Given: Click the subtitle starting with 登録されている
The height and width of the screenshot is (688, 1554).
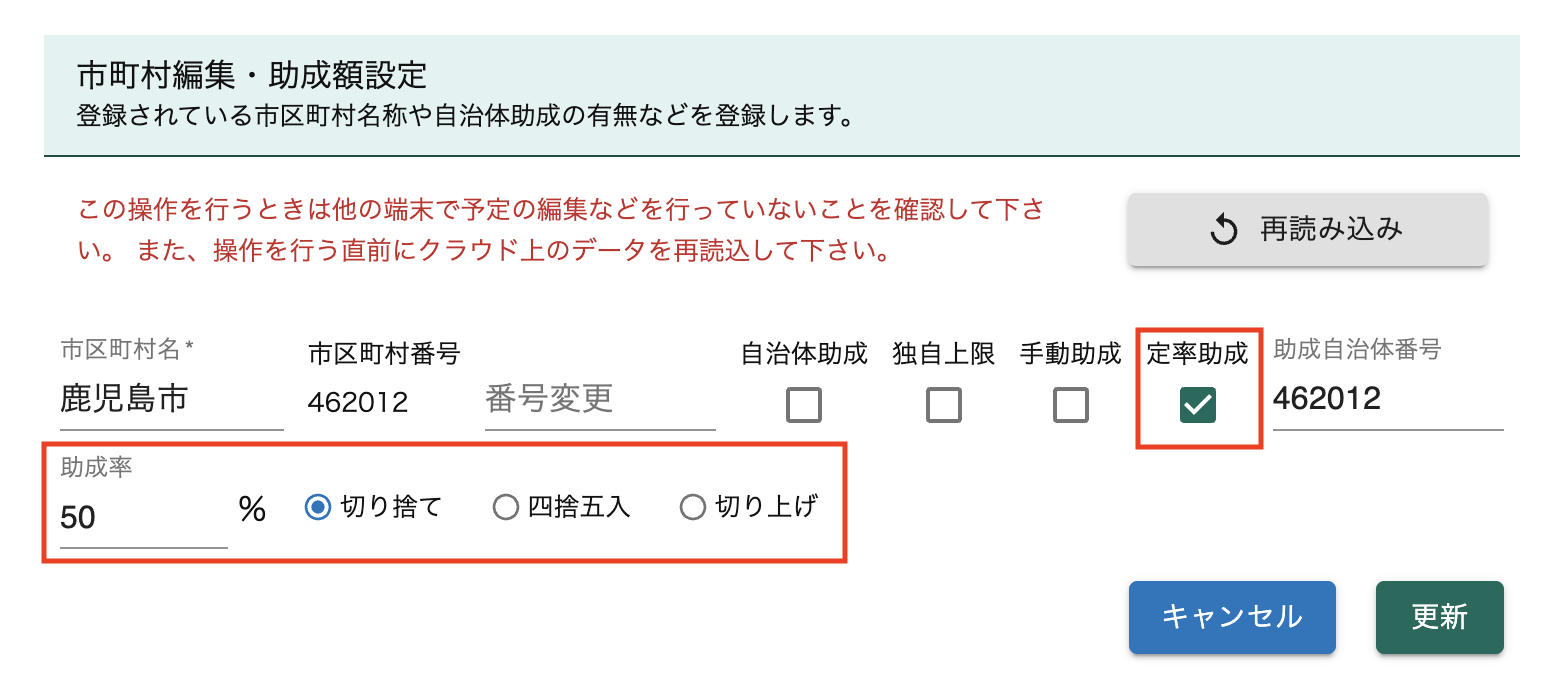Looking at the screenshot, I should tap(465, 116).
